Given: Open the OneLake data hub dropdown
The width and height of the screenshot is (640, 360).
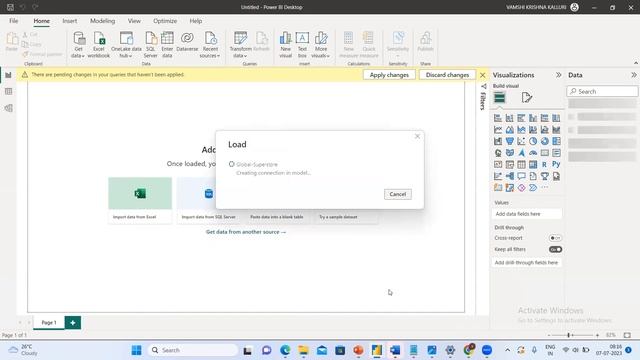Looking at the screenshot, I should tap(126, 45).
